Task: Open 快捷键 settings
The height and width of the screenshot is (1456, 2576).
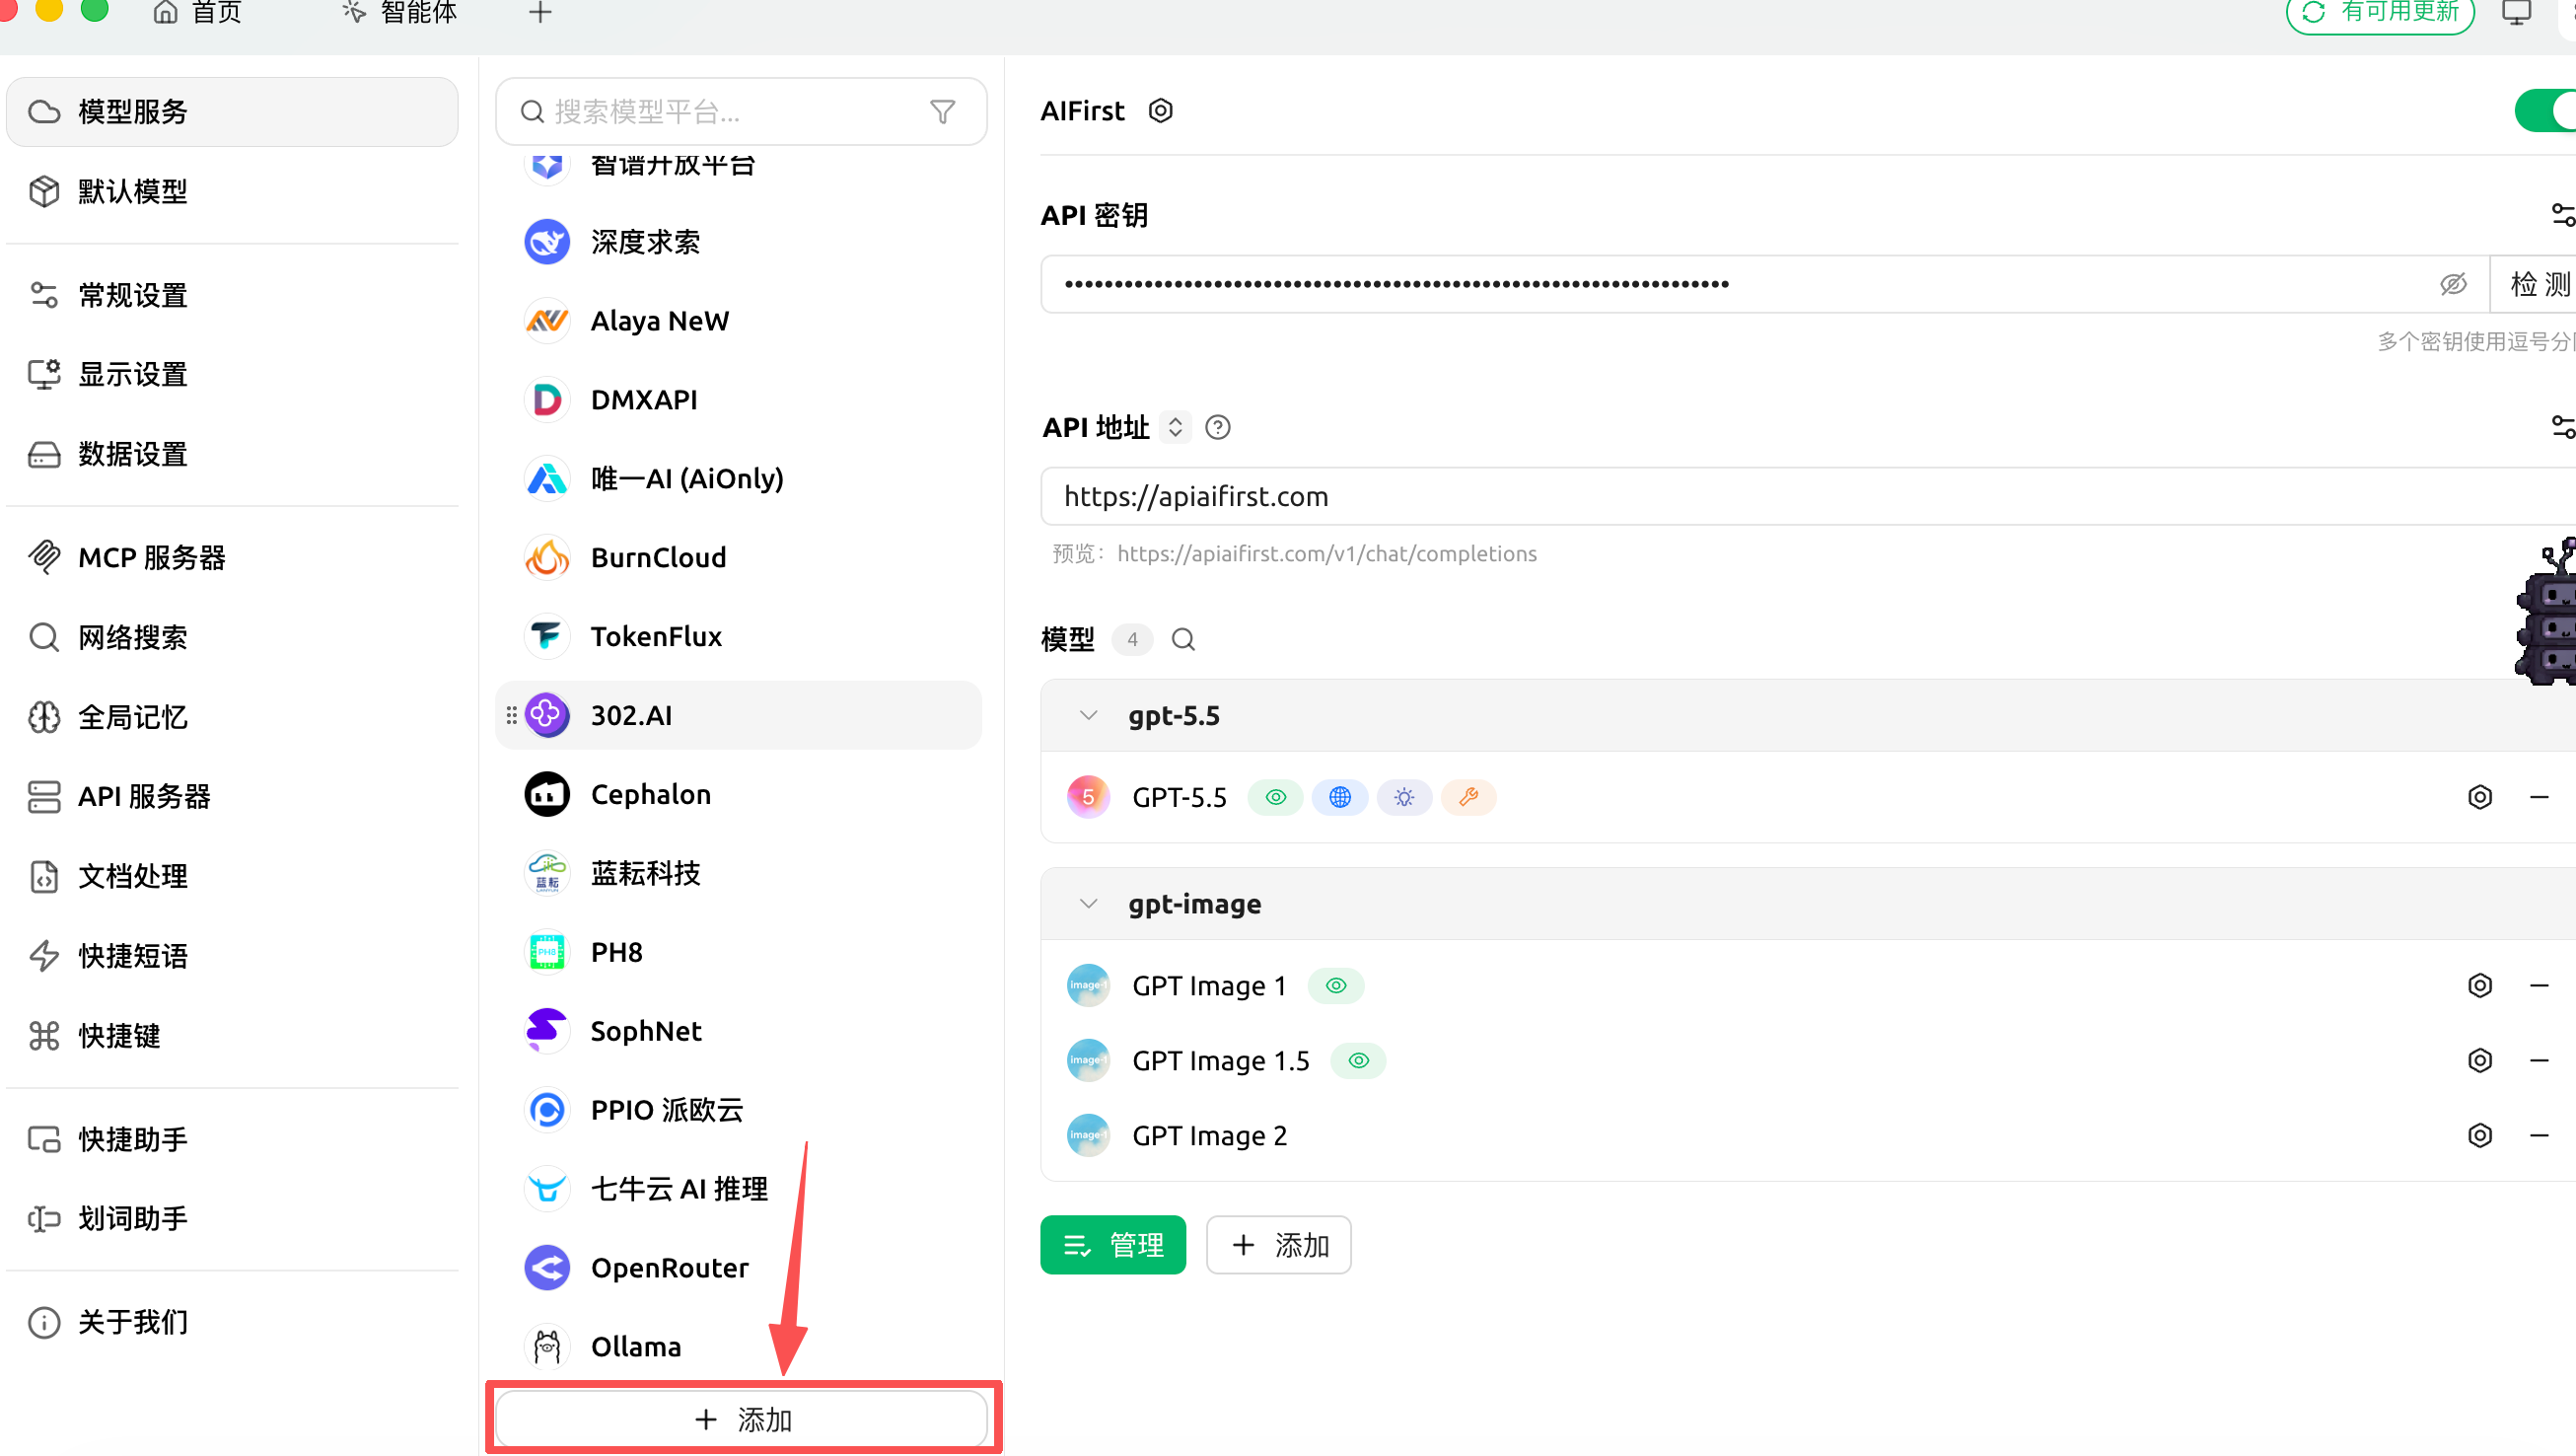Action: click(232, 1036)
